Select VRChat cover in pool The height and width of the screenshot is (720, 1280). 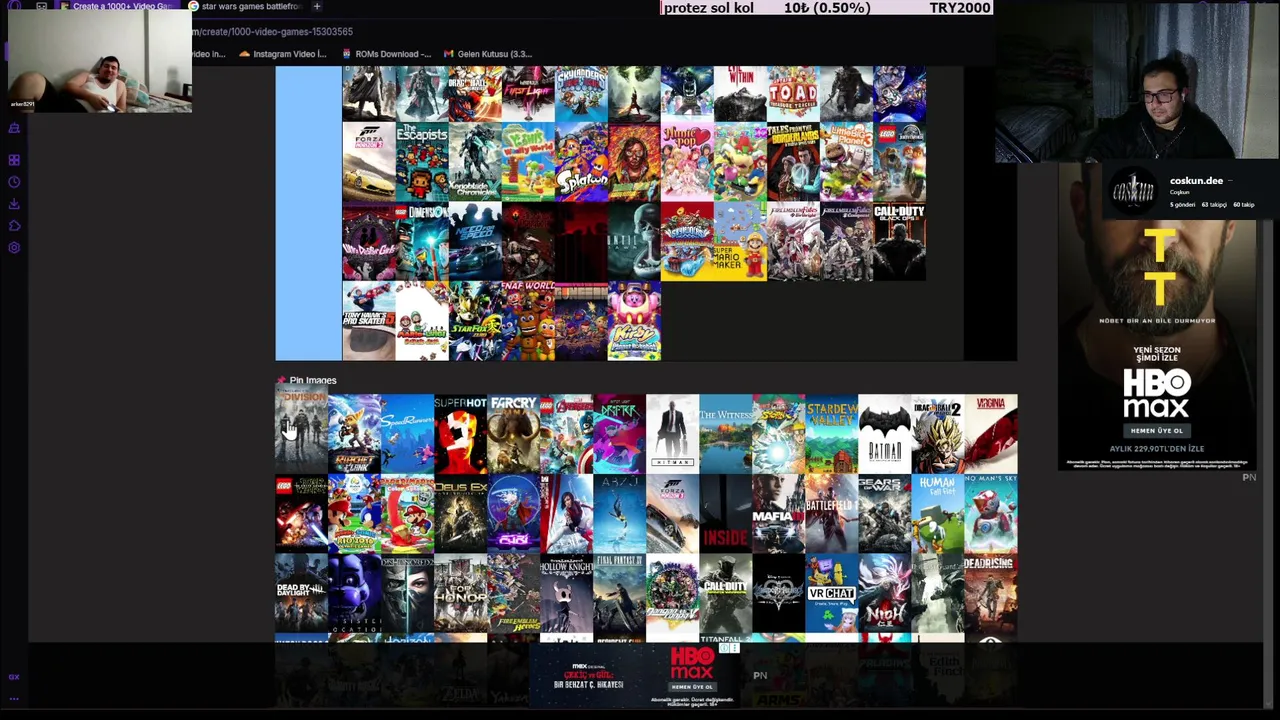coord(831,595)
